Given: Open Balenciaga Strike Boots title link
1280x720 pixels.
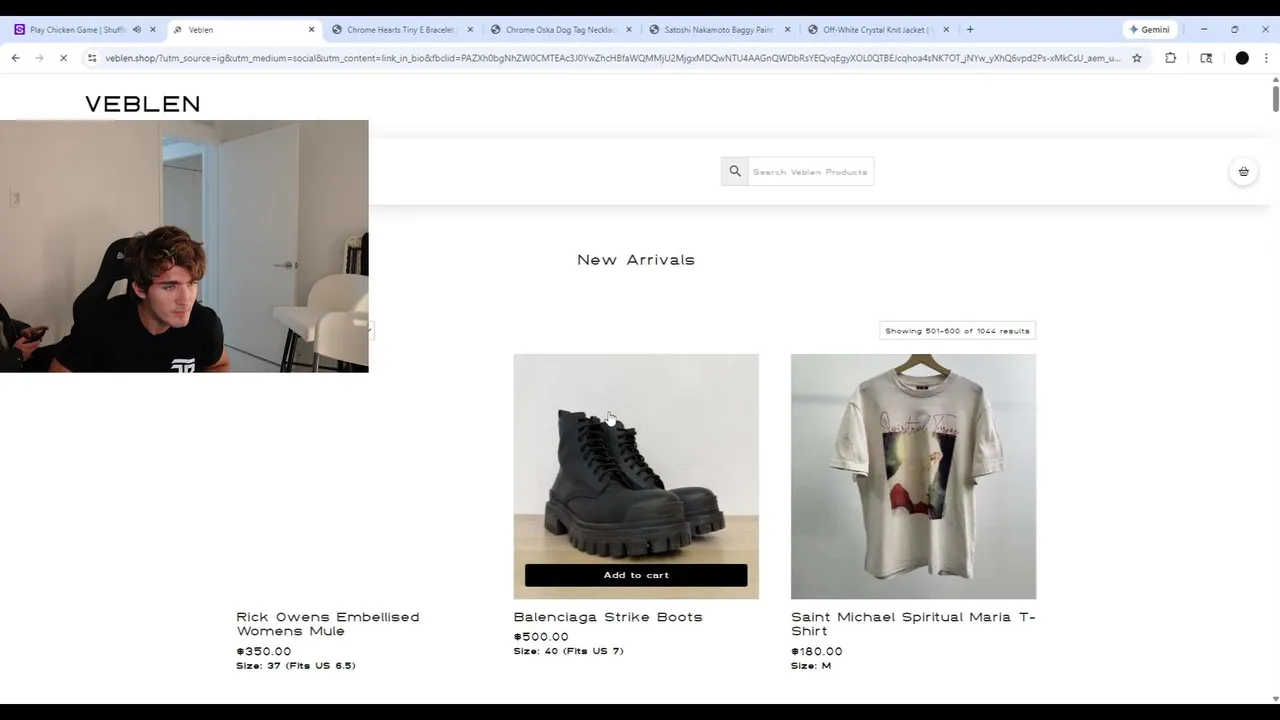Looking at the screenshot, I should point(608,617).
